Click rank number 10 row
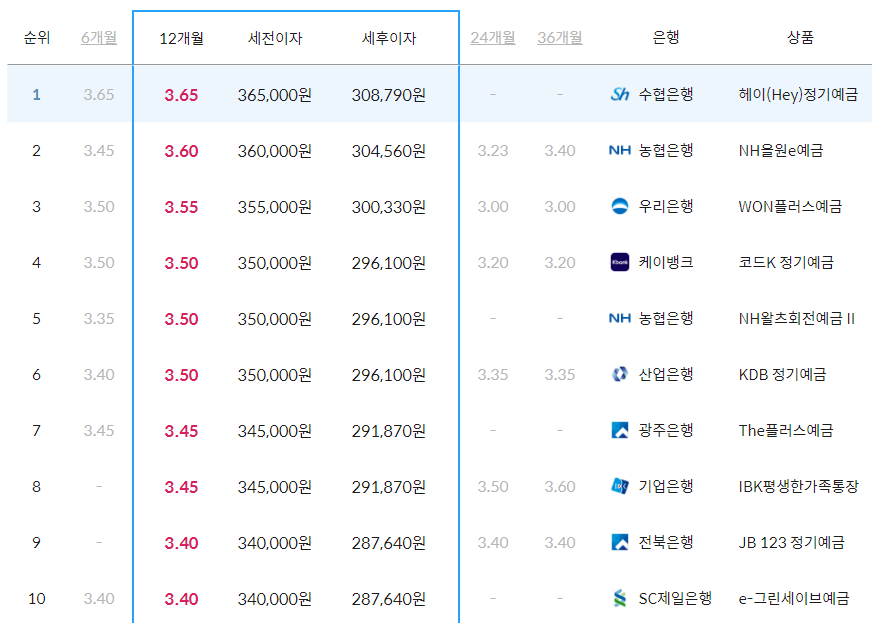Viewport: 872px width, 623px height. point(37,599)
